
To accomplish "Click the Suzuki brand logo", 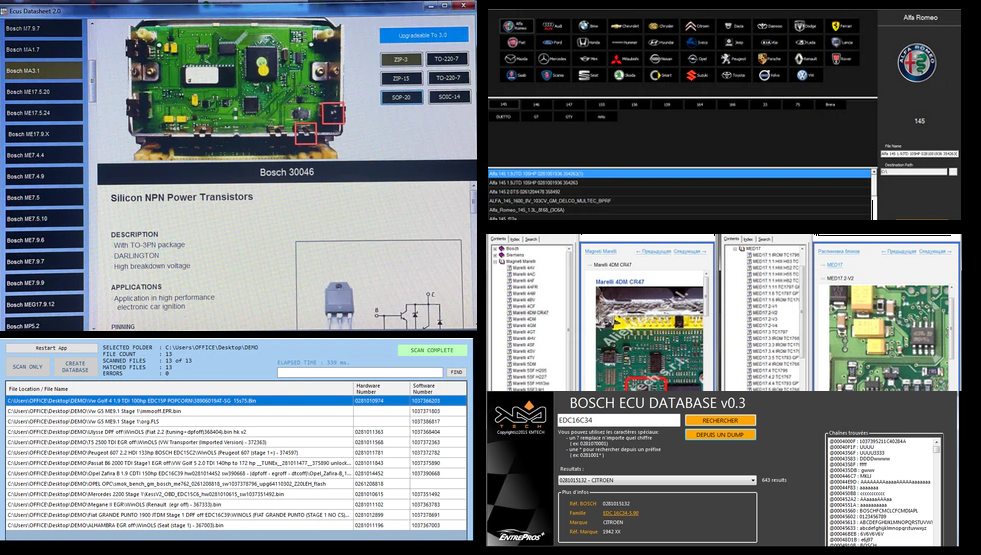I will pyautogui.click(x=696, y=75).
